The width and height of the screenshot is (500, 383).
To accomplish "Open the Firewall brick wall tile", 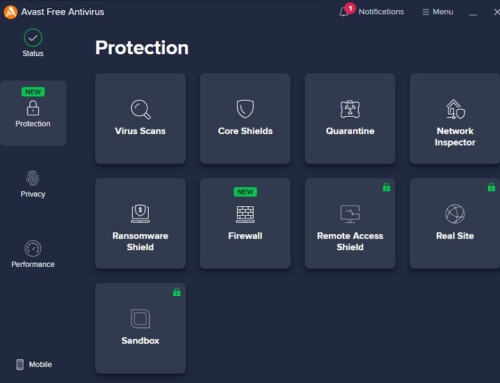I will [245, 223].
